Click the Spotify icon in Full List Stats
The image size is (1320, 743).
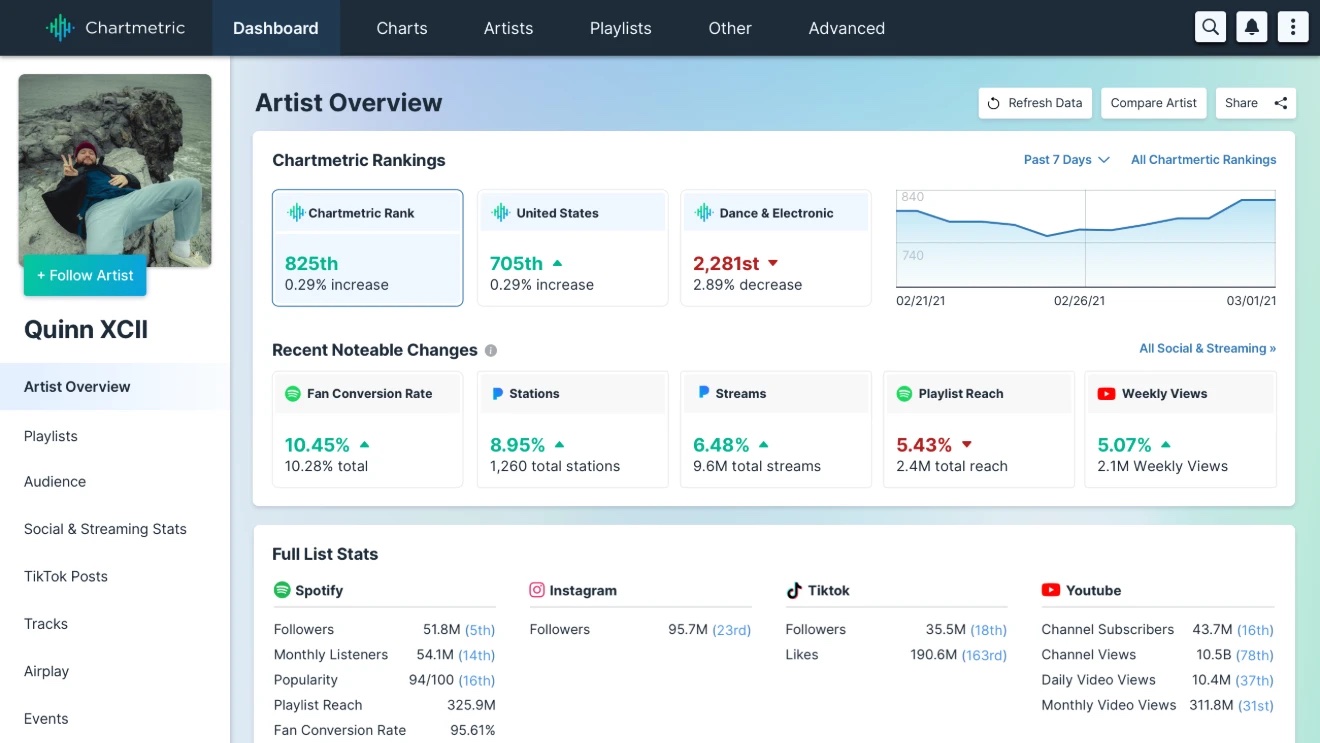coord(282,590)
